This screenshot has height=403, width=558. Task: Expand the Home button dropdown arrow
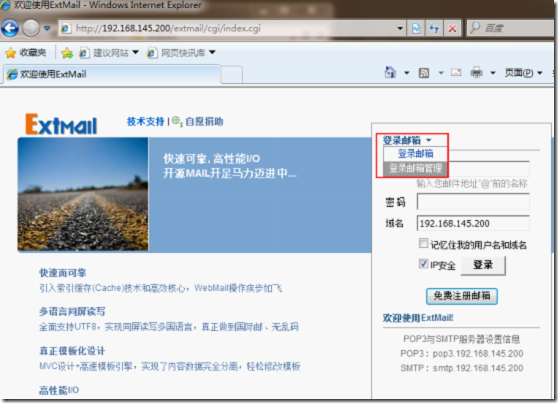click(406, 73)
